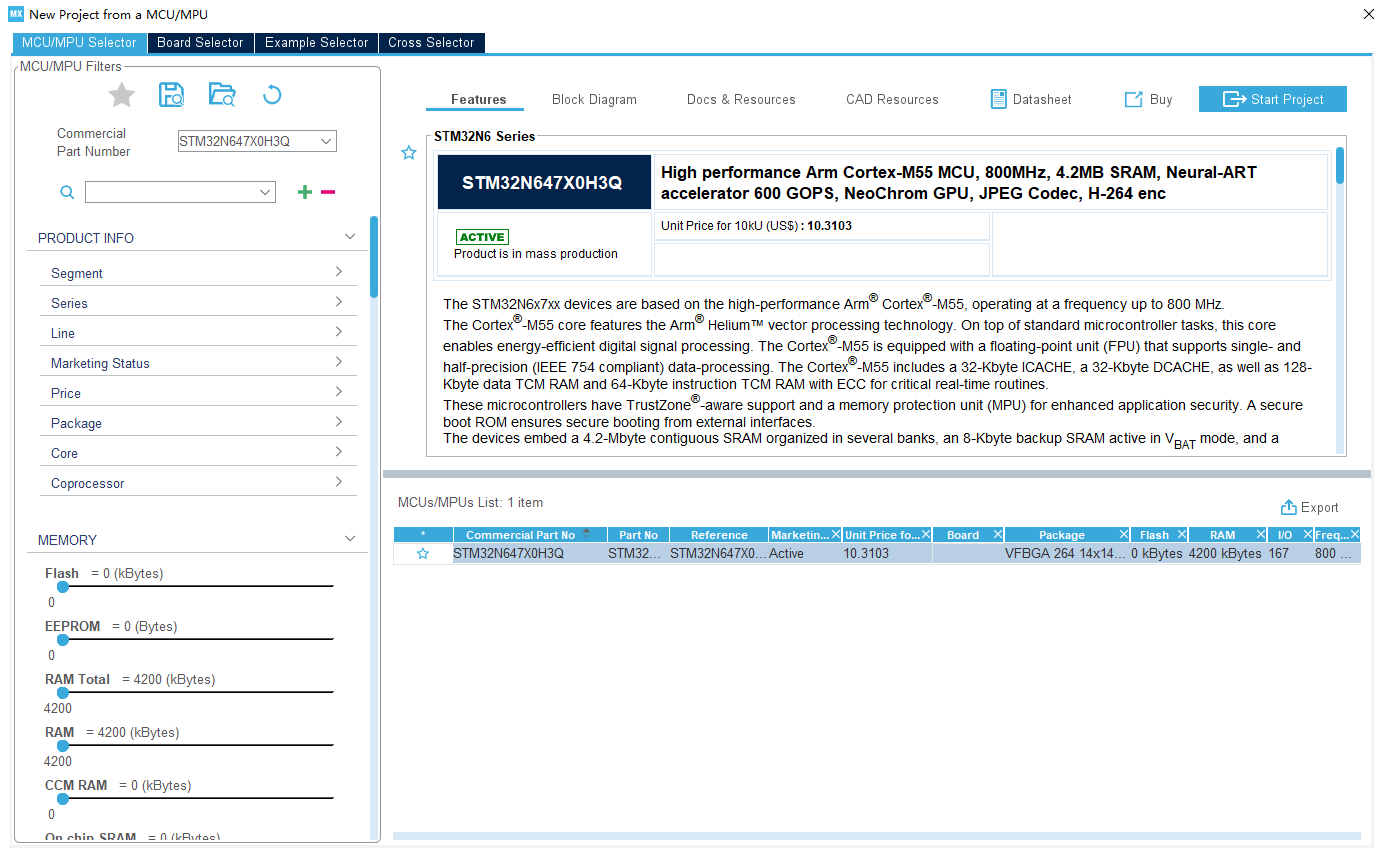
Task: Open the Example Selector tab
Action: 317,43
